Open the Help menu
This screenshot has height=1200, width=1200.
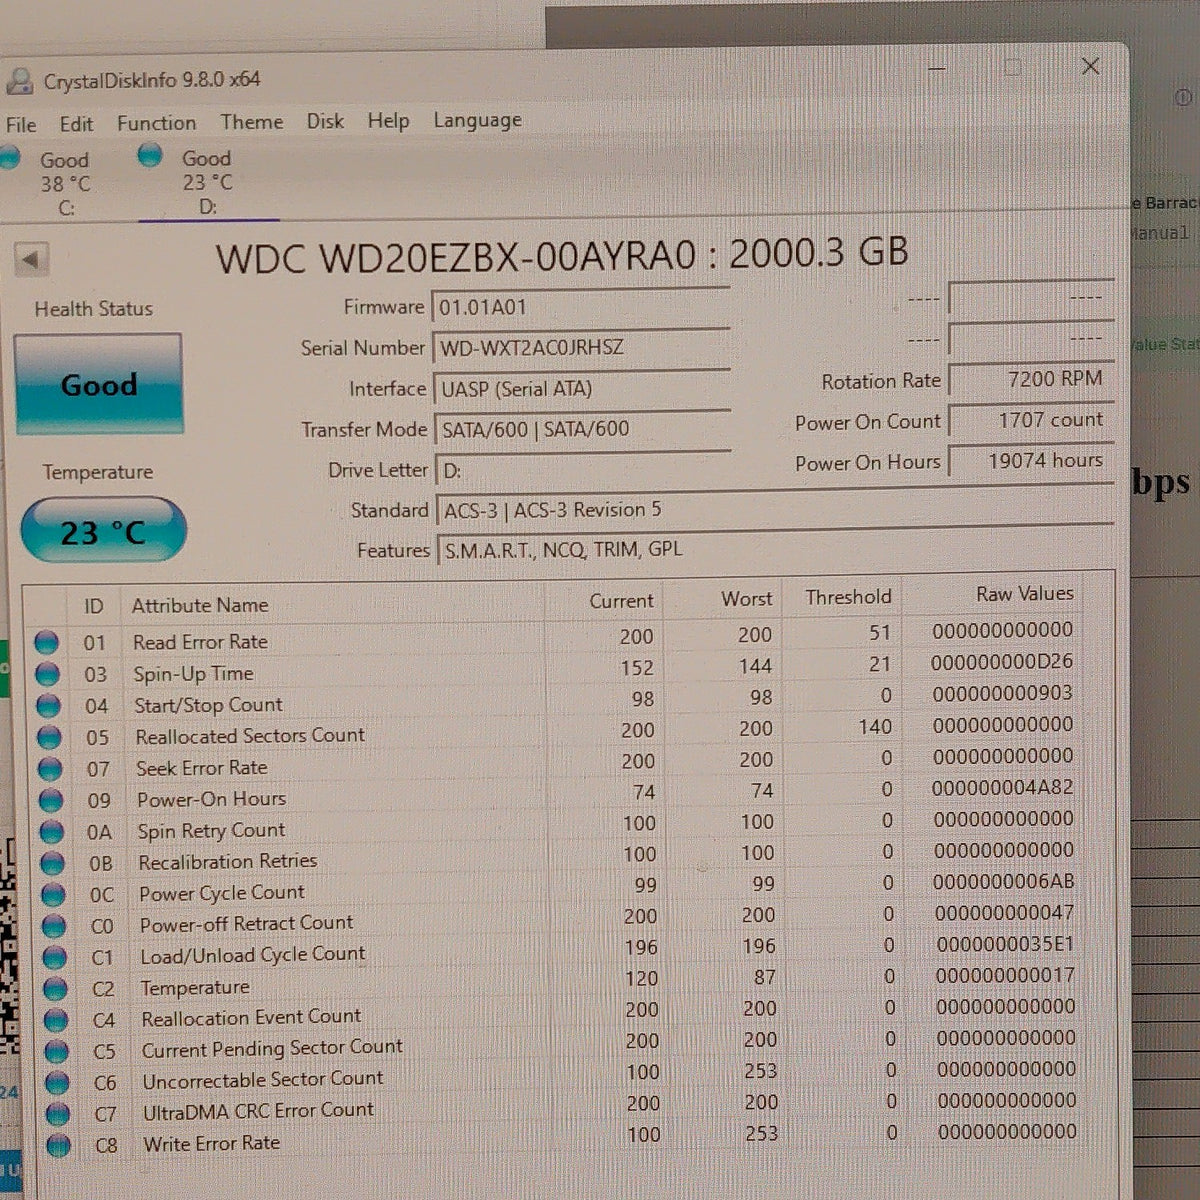pyautogui.click(x=388, y=121)
